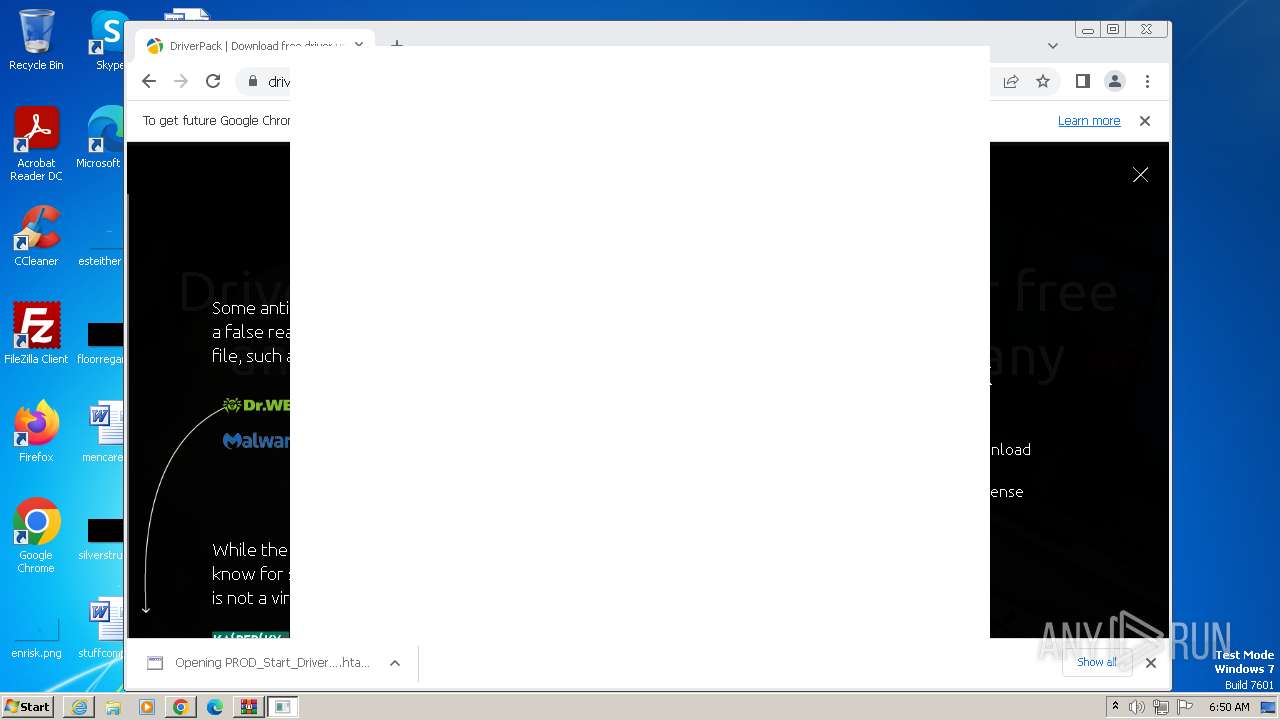1280x720 pixels.
Task: Show hidden system tray icons
Action: (x=1115, y=707)
